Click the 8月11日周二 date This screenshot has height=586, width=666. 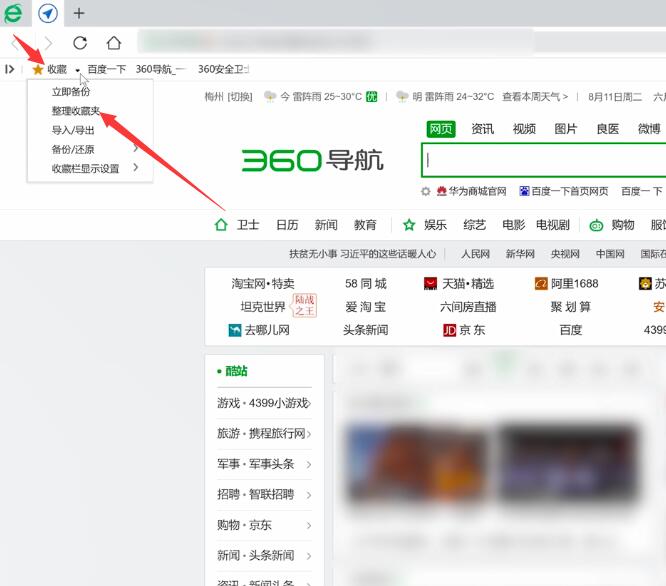point(615,97)
